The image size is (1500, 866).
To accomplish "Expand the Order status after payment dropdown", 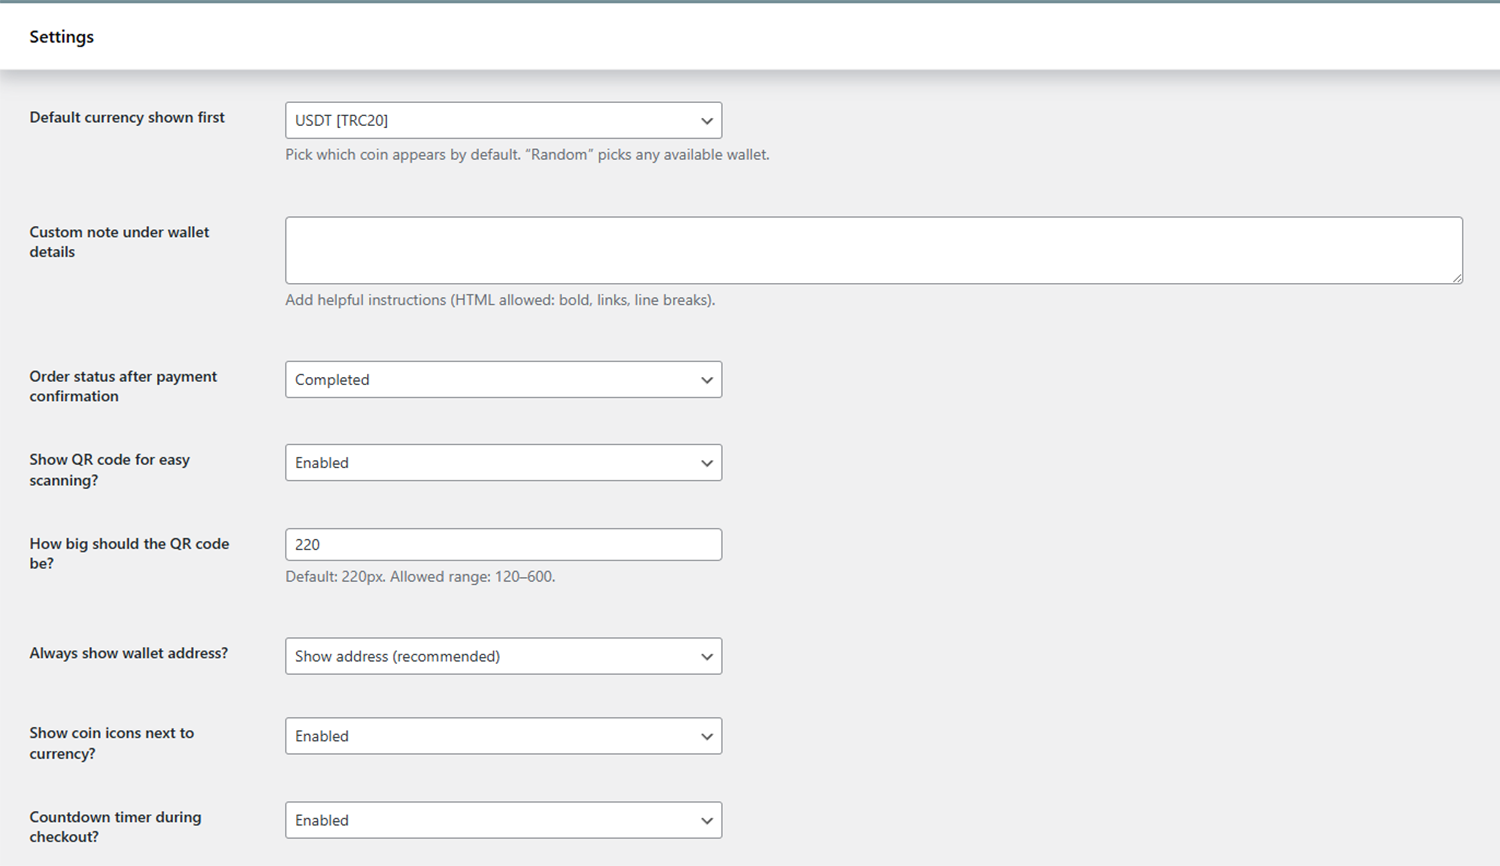I will pyautogui.click(x=503, y=379).
